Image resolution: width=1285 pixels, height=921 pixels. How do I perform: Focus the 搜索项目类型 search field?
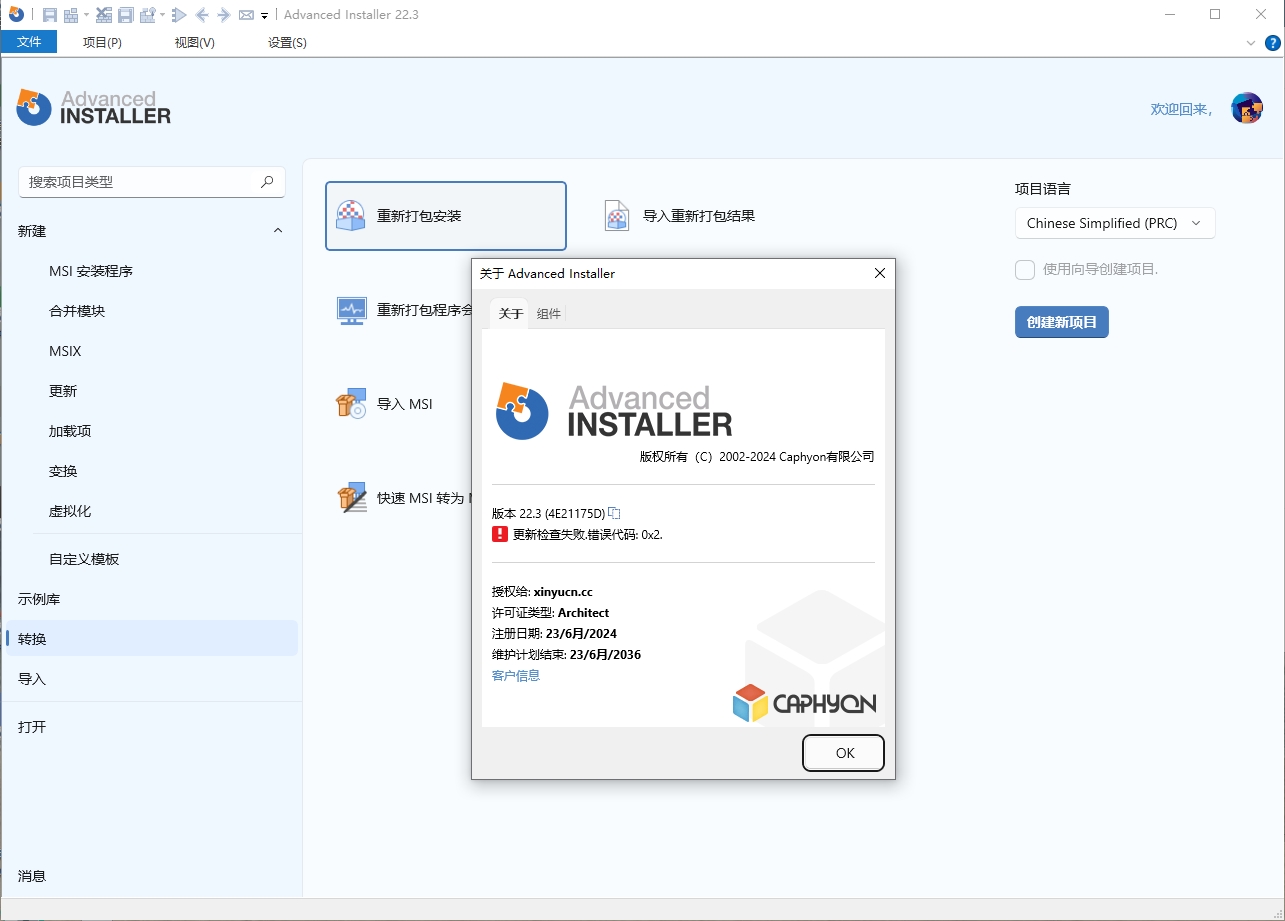pos(152,182)
